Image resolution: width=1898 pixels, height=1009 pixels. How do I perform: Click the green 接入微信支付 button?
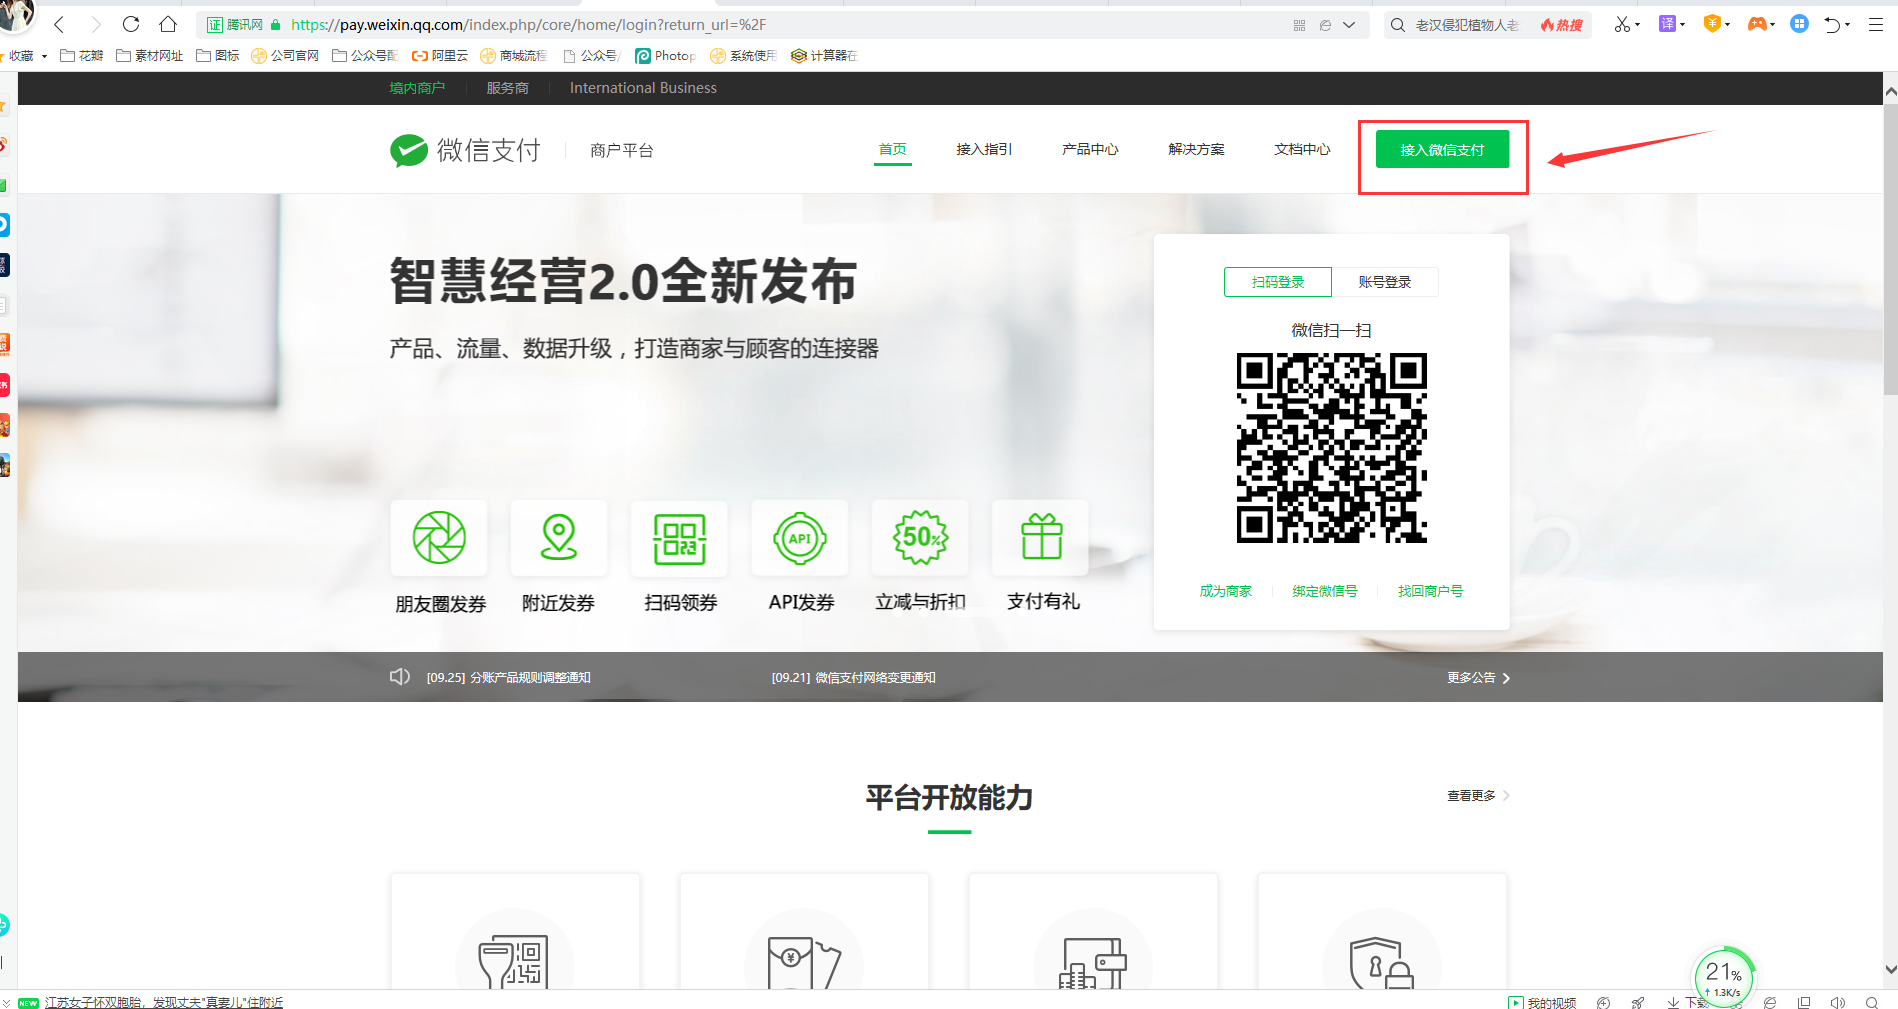(x=1442, y=149)
